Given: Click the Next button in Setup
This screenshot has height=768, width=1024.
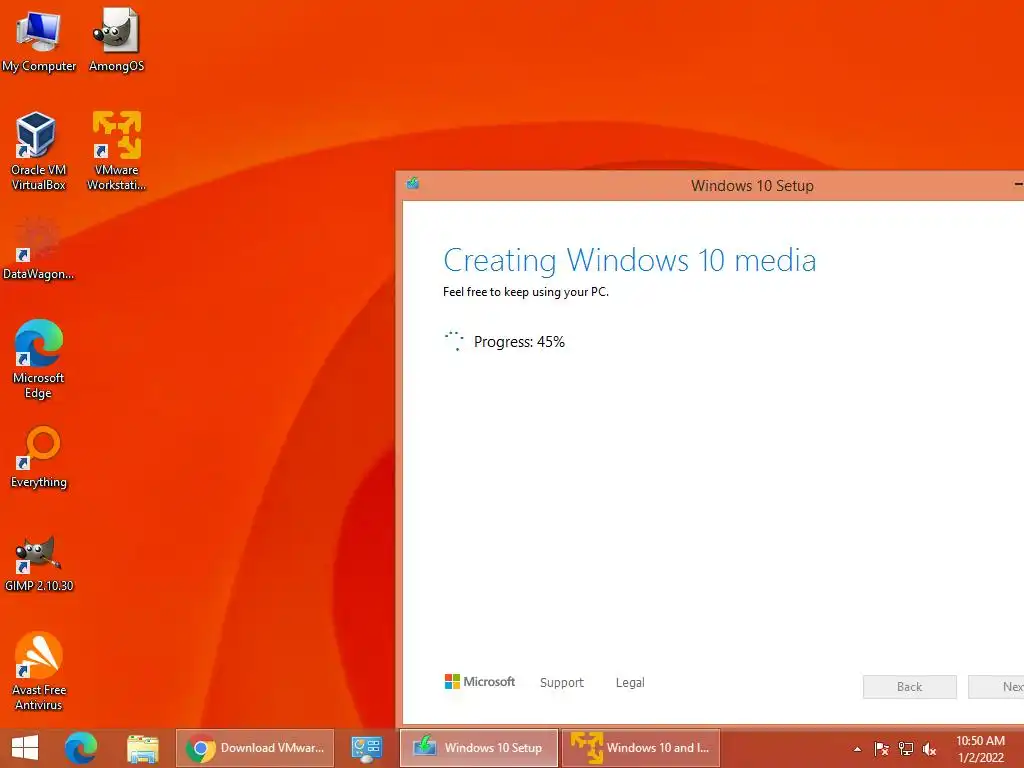Looking at the screenshot, I should [997, 687].
